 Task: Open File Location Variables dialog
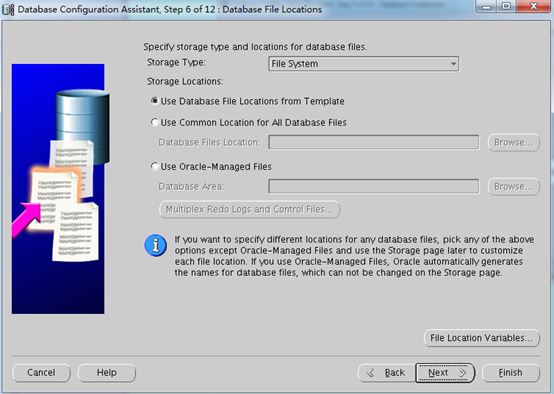click(482, 338)
